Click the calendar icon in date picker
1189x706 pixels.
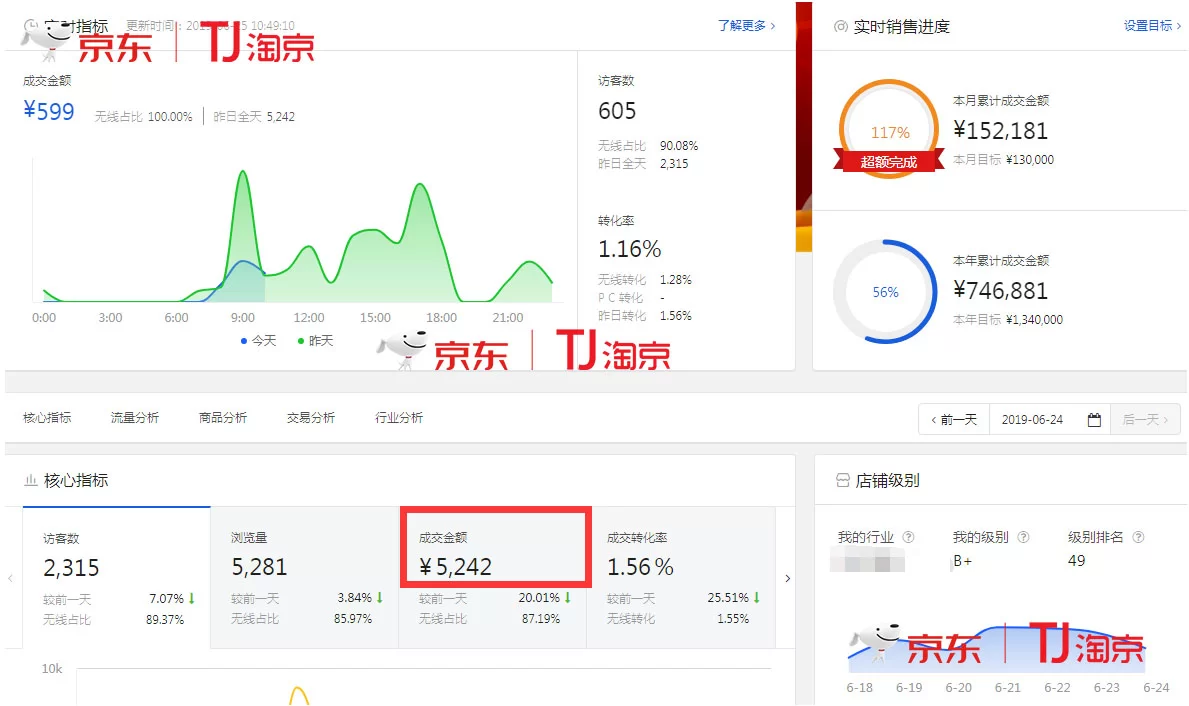click(x=1094, y=420)
